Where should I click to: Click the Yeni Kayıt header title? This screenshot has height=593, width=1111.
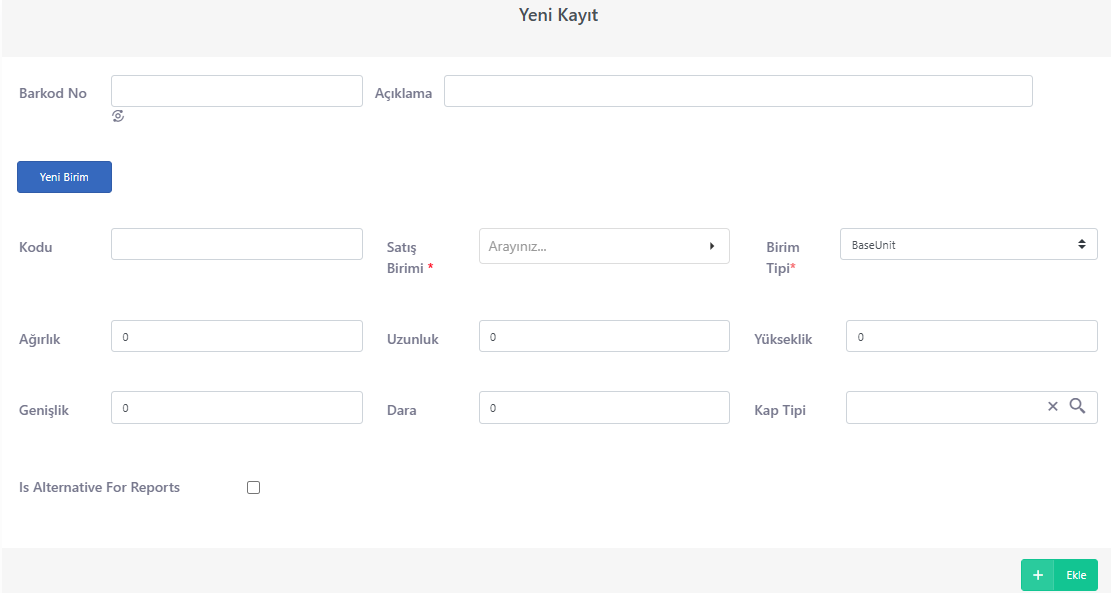(558, 15)
